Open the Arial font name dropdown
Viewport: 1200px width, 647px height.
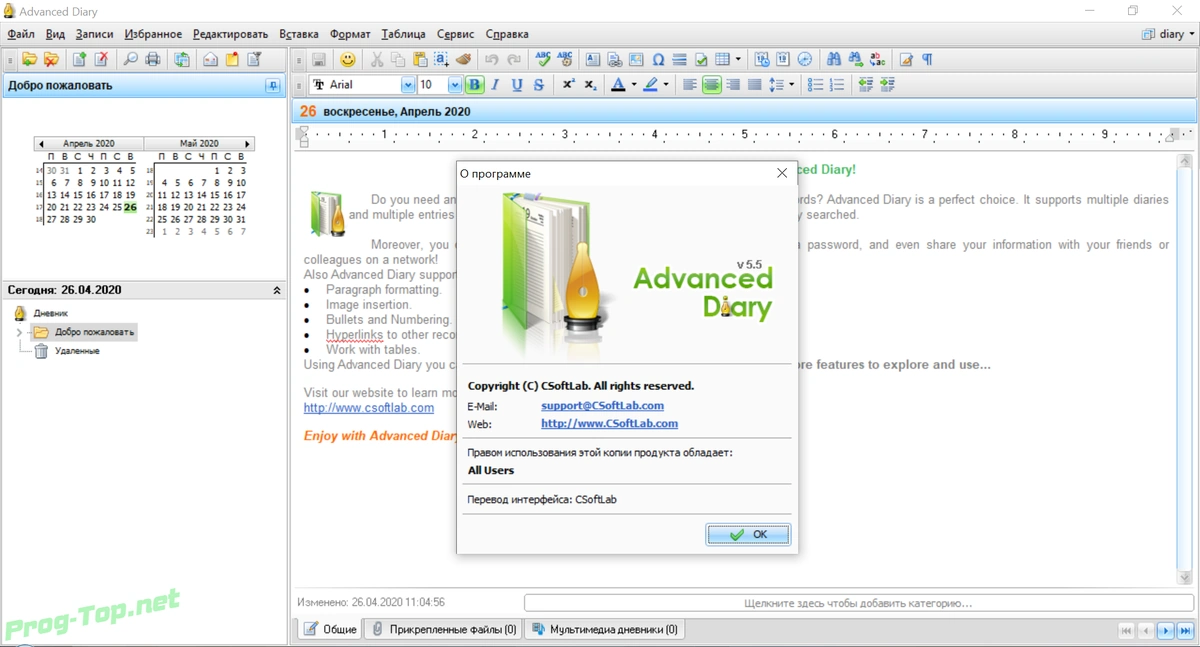[x=407, y=85]
